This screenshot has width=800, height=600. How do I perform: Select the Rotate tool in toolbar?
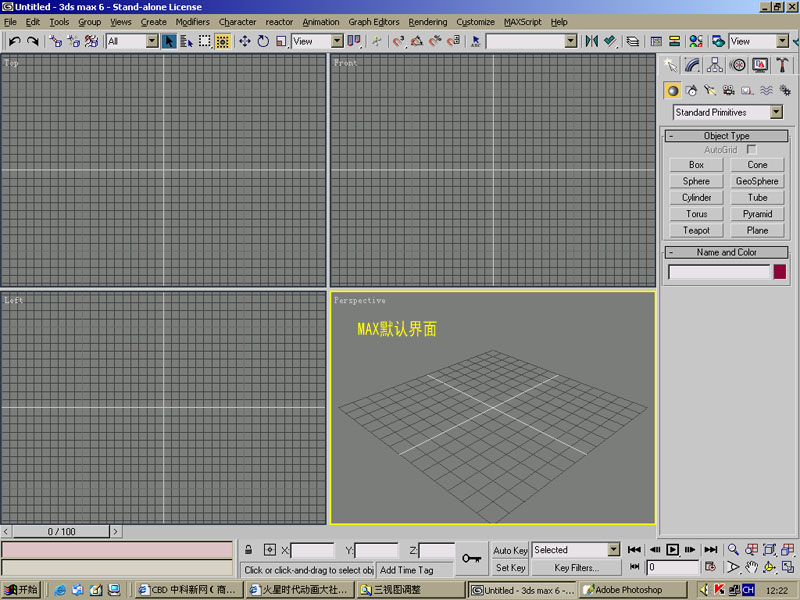[x=263, y=41]
